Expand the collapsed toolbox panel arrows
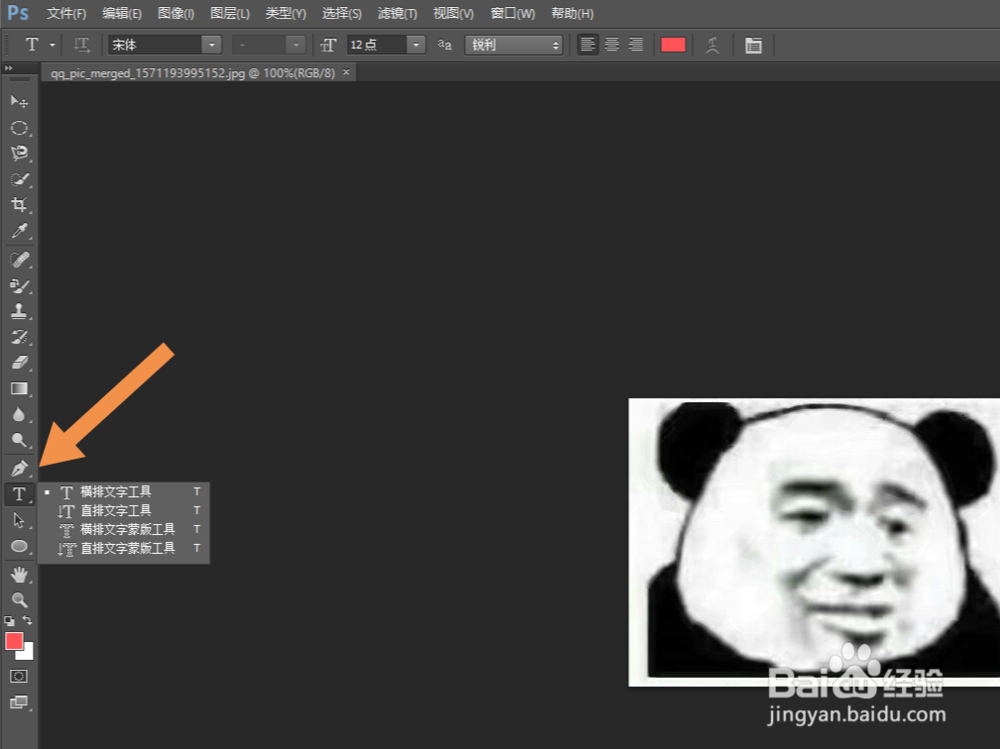1000x749 pixels. pos(8,68)
